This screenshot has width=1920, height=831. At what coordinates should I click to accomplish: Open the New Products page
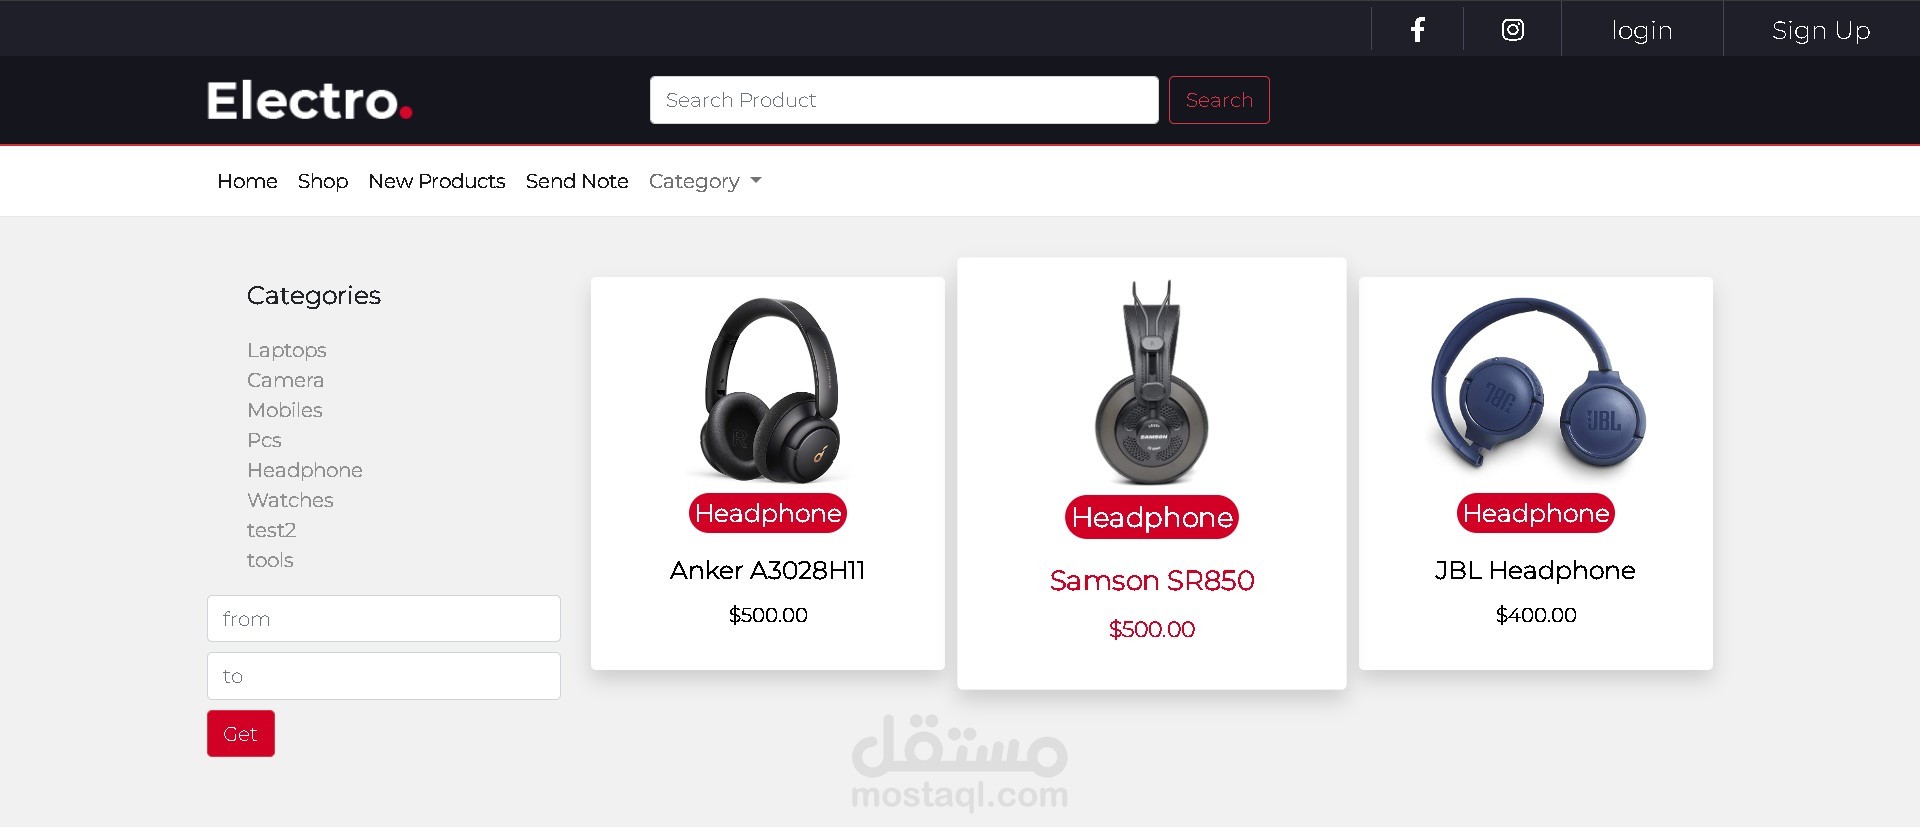pyautogui.click(x=436, y=181)
